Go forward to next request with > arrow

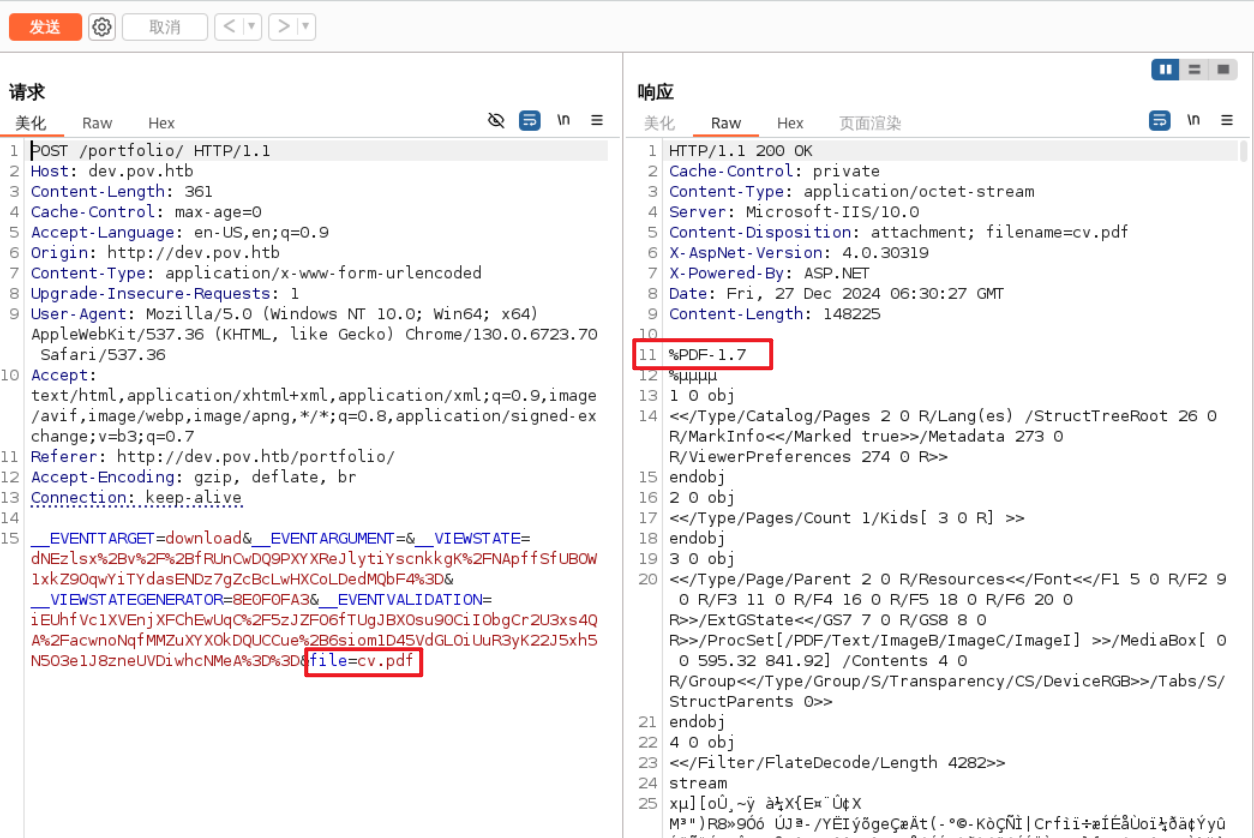(x=284, y=27)
